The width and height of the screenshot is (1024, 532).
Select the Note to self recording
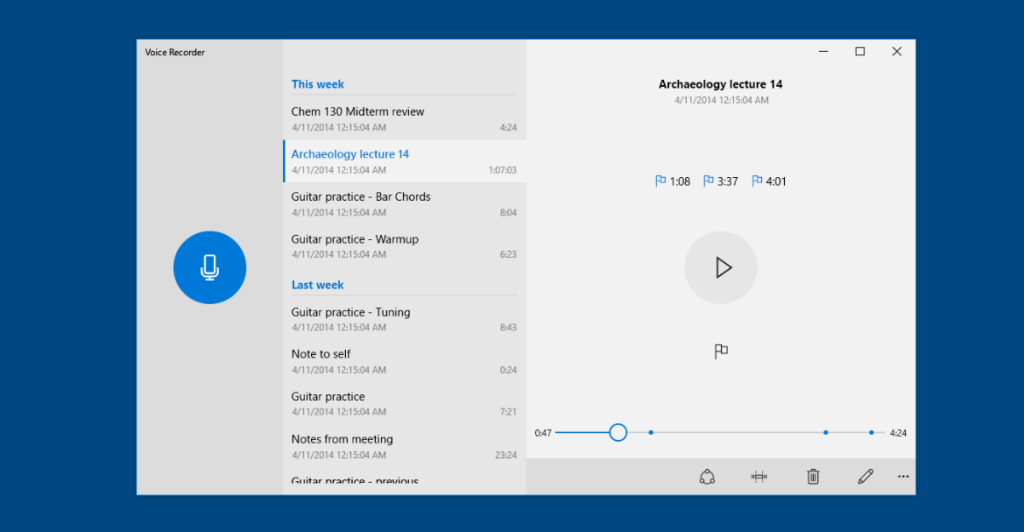tap(404, 361)
